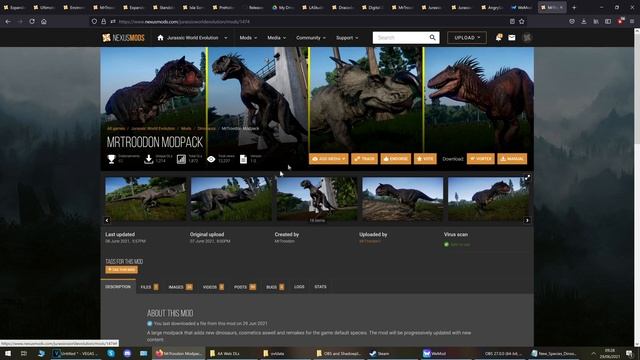Click the browser Back arrow
The height and width of the screenshot is (360, 640).
pos(8,21)
